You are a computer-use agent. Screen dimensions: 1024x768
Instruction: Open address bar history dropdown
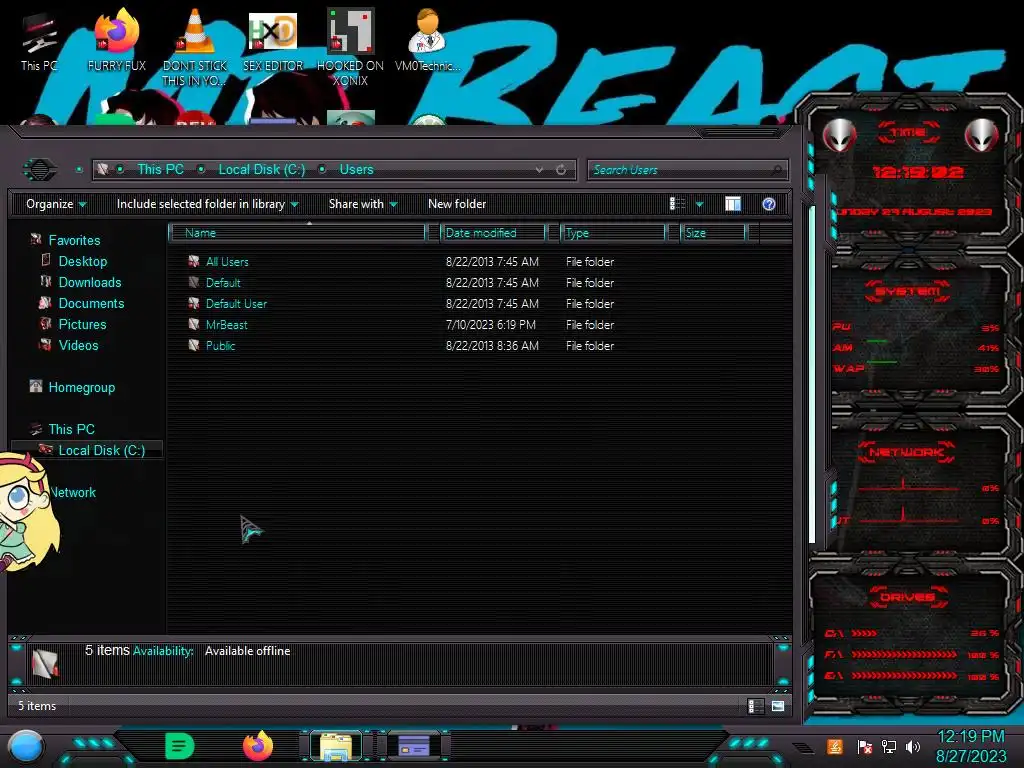(539, 170)
